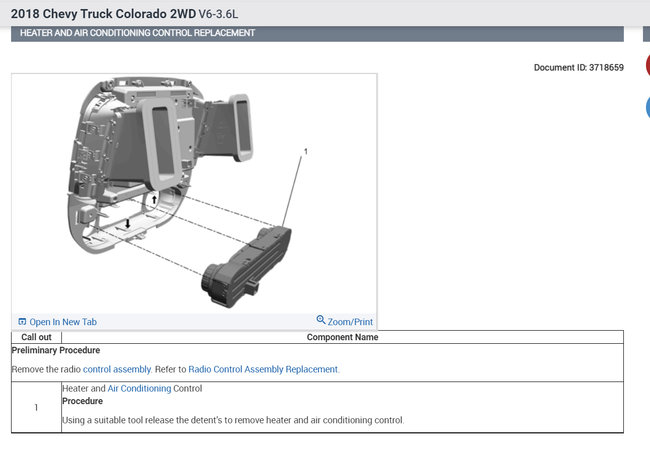Screen dimensions: 650x455
Task: Click the 'Component Name' column header
Action: (342, 337)
